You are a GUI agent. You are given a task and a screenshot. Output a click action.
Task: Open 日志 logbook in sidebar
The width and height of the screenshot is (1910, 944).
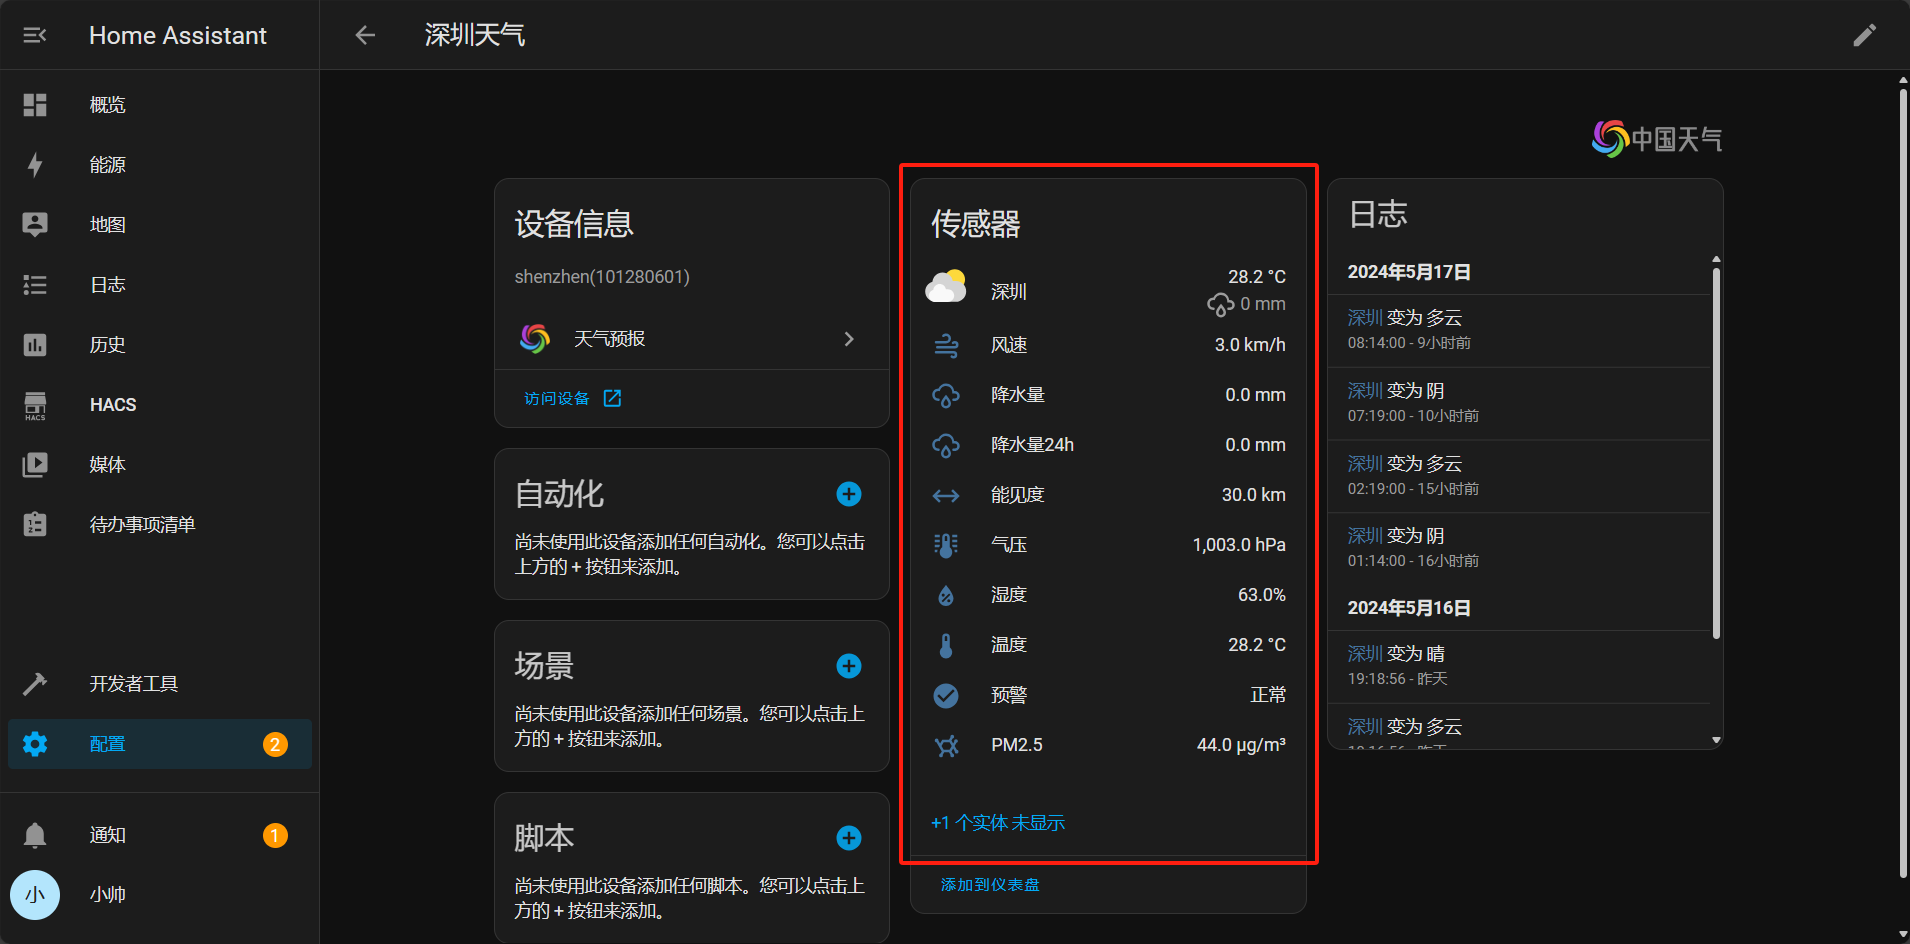click(x=160, y=285)
